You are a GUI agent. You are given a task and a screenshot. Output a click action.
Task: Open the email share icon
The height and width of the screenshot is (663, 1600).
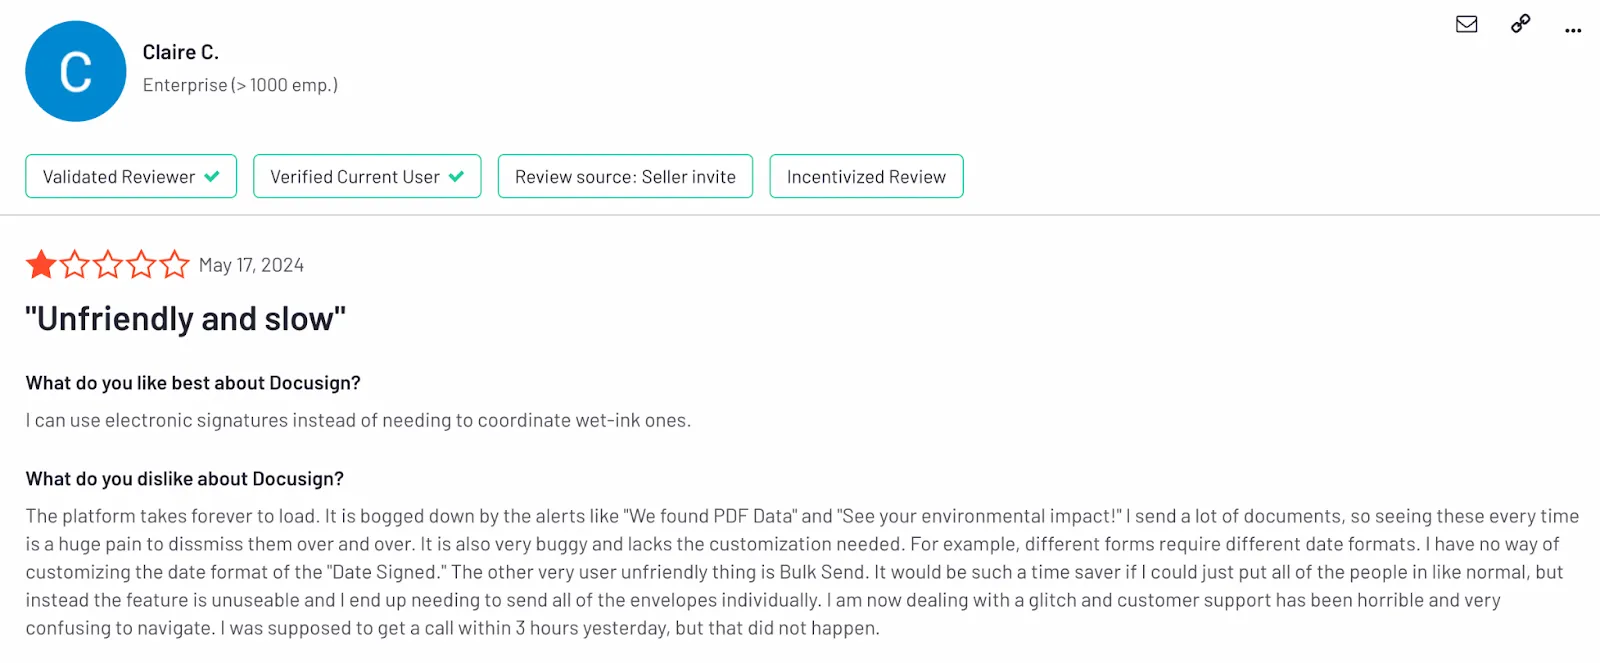coord(1465,24)
